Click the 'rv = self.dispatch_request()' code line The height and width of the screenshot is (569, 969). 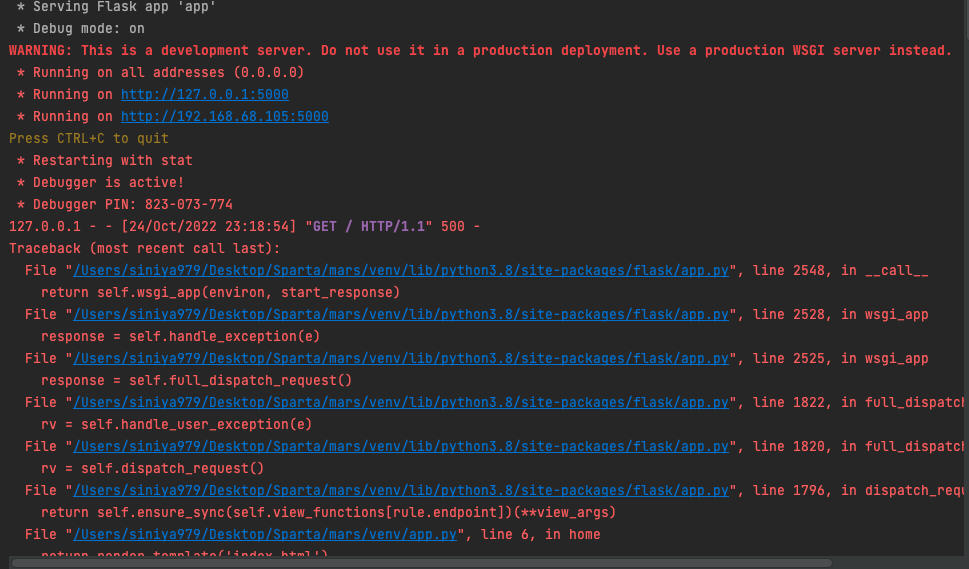click(153, 468)
